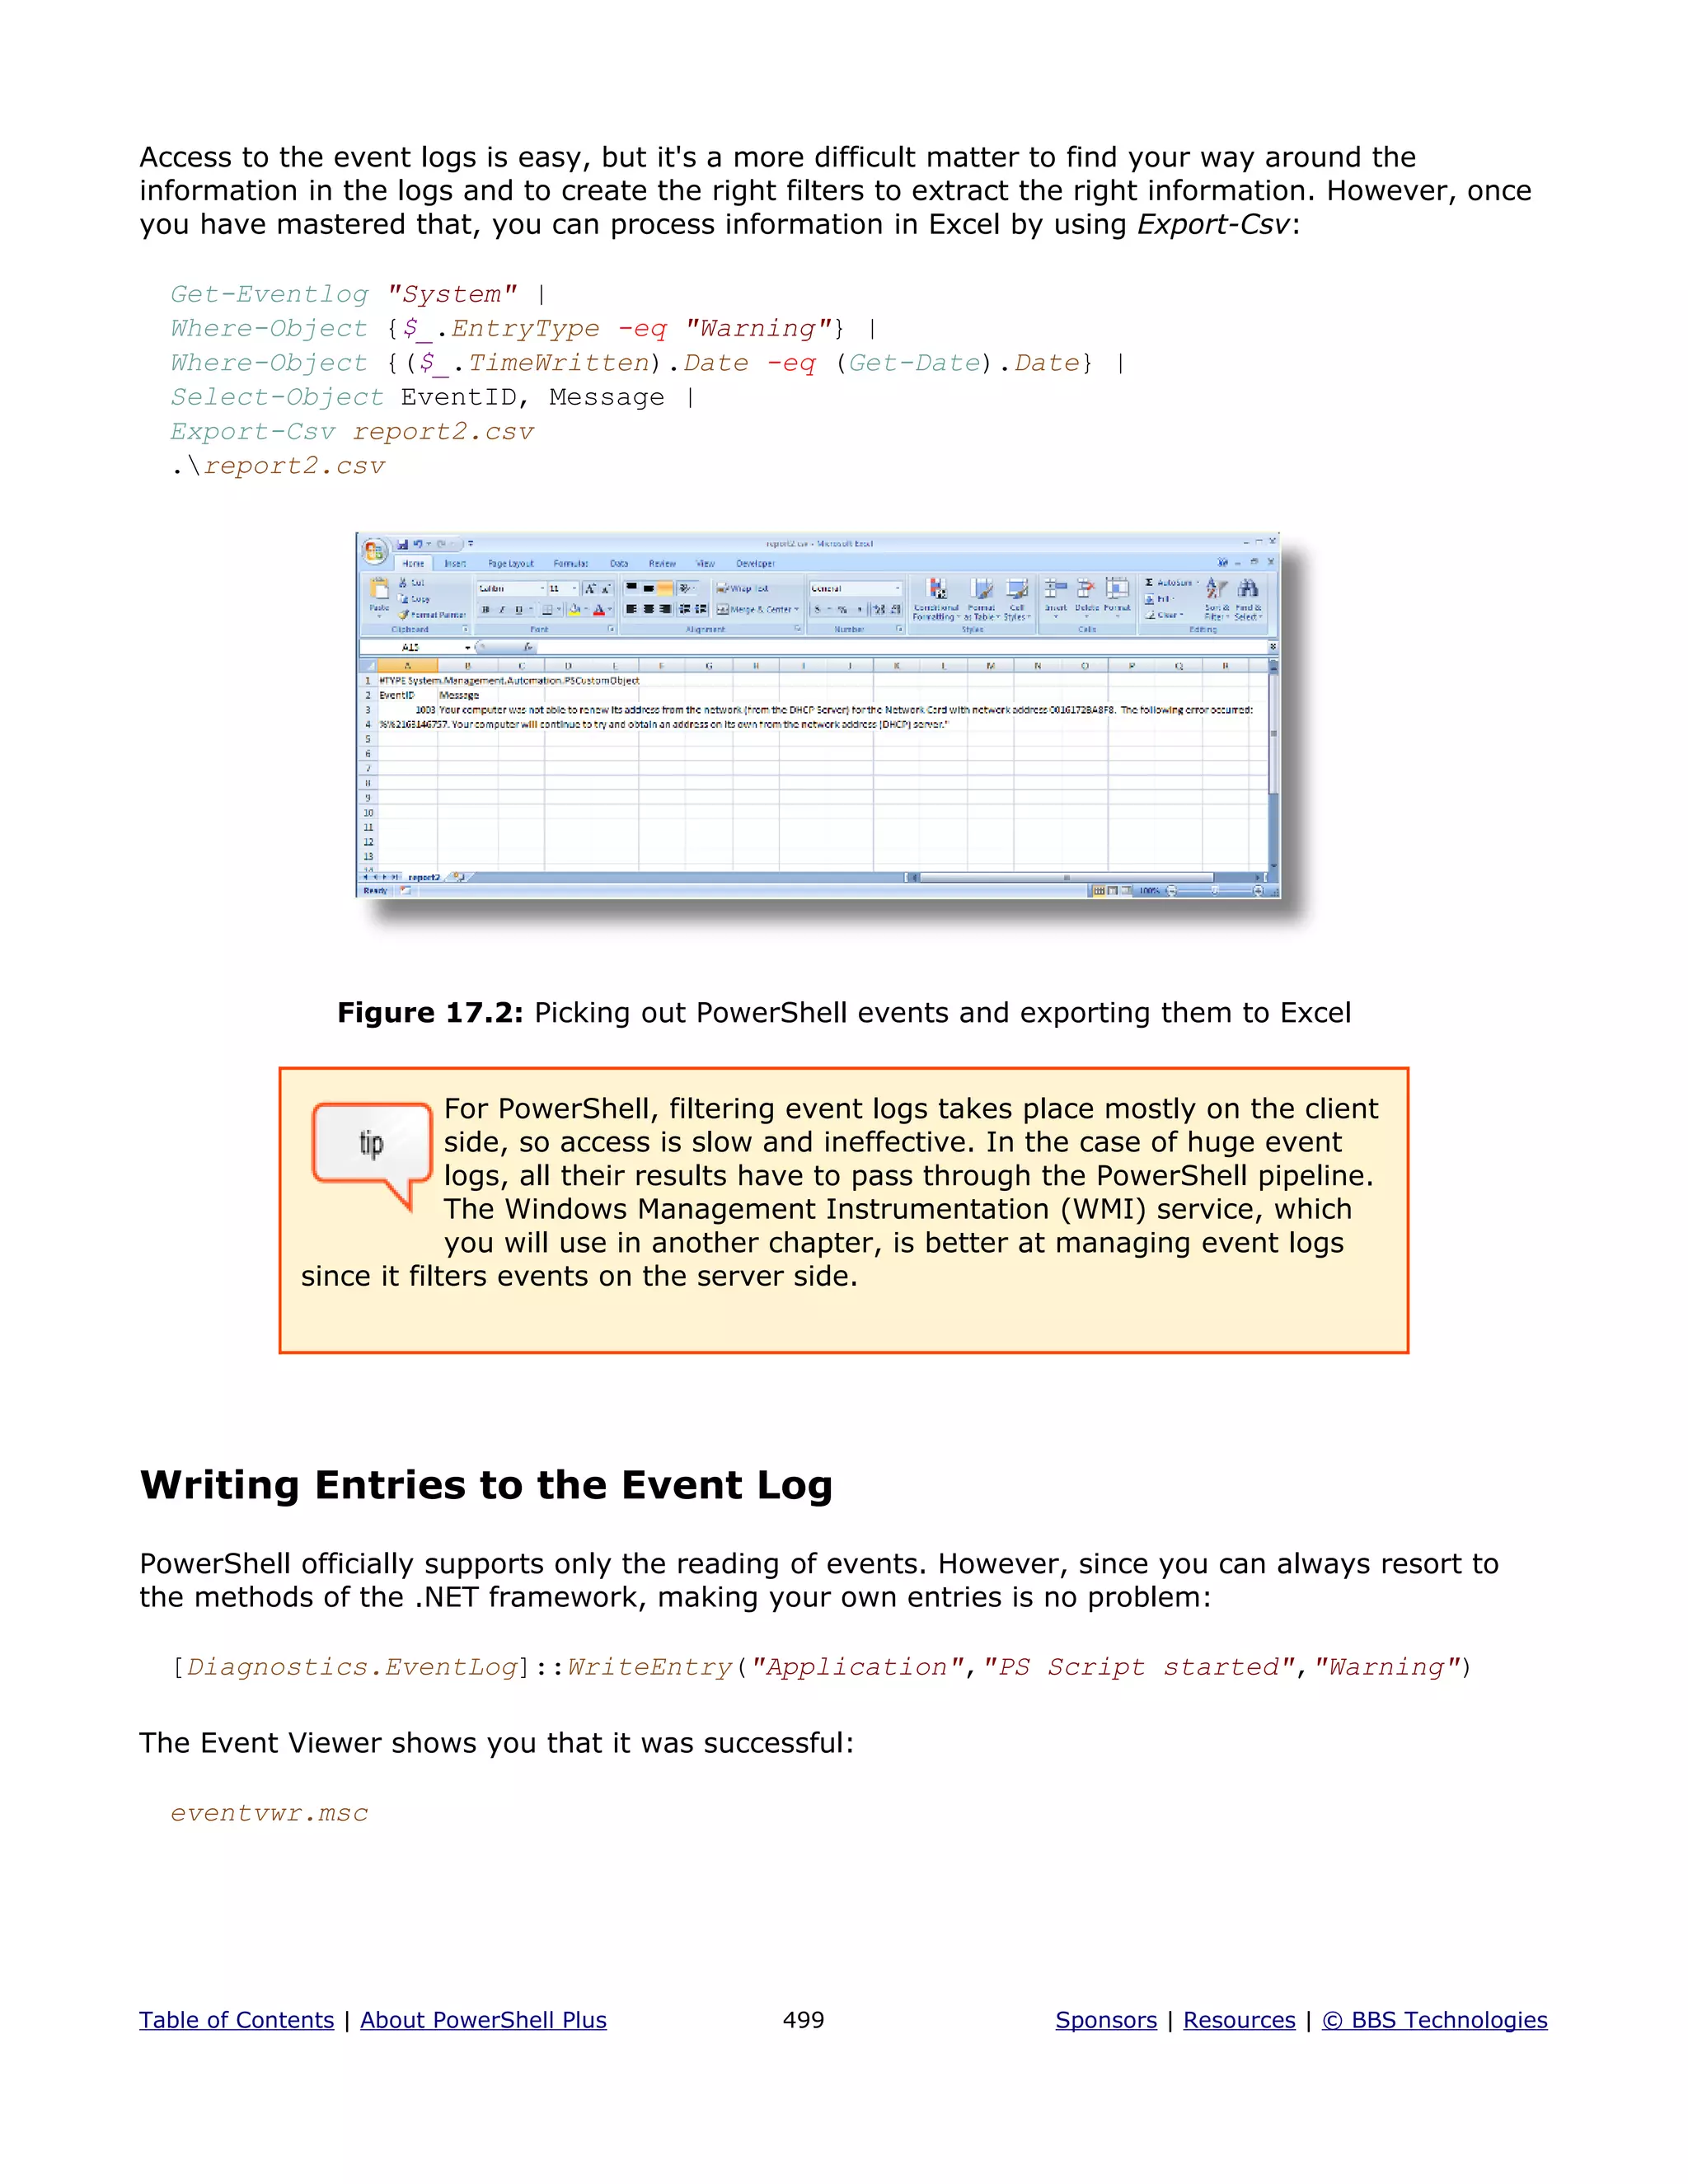Select the Format Painter tool
The image size is (1688, 2184).
[432, 615]
